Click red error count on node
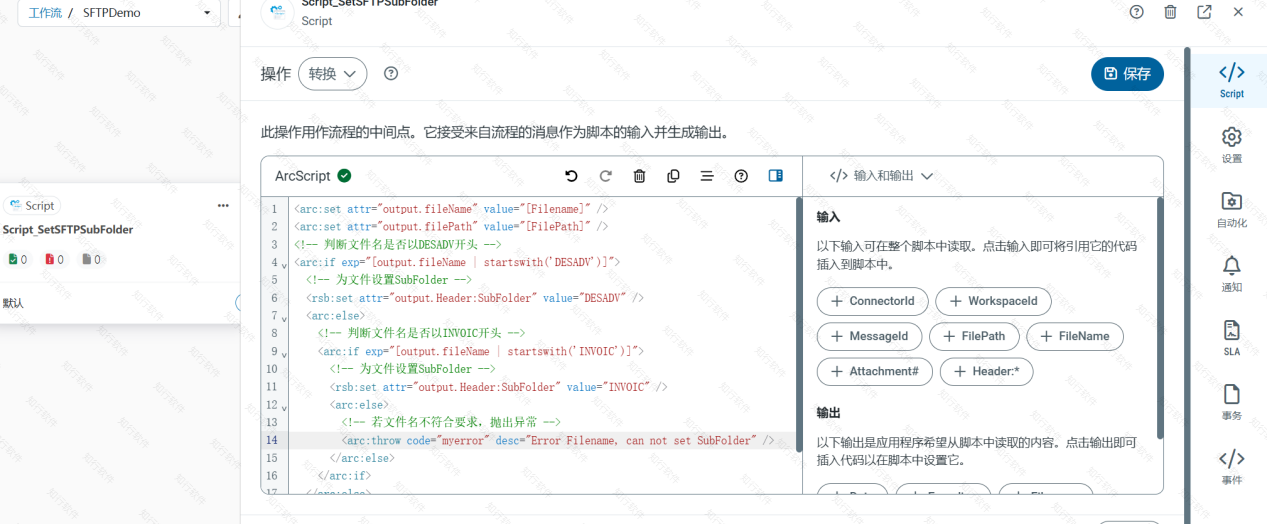This screenshot has width=1267, height=524. pyautogui.click(x=55, y=259)
